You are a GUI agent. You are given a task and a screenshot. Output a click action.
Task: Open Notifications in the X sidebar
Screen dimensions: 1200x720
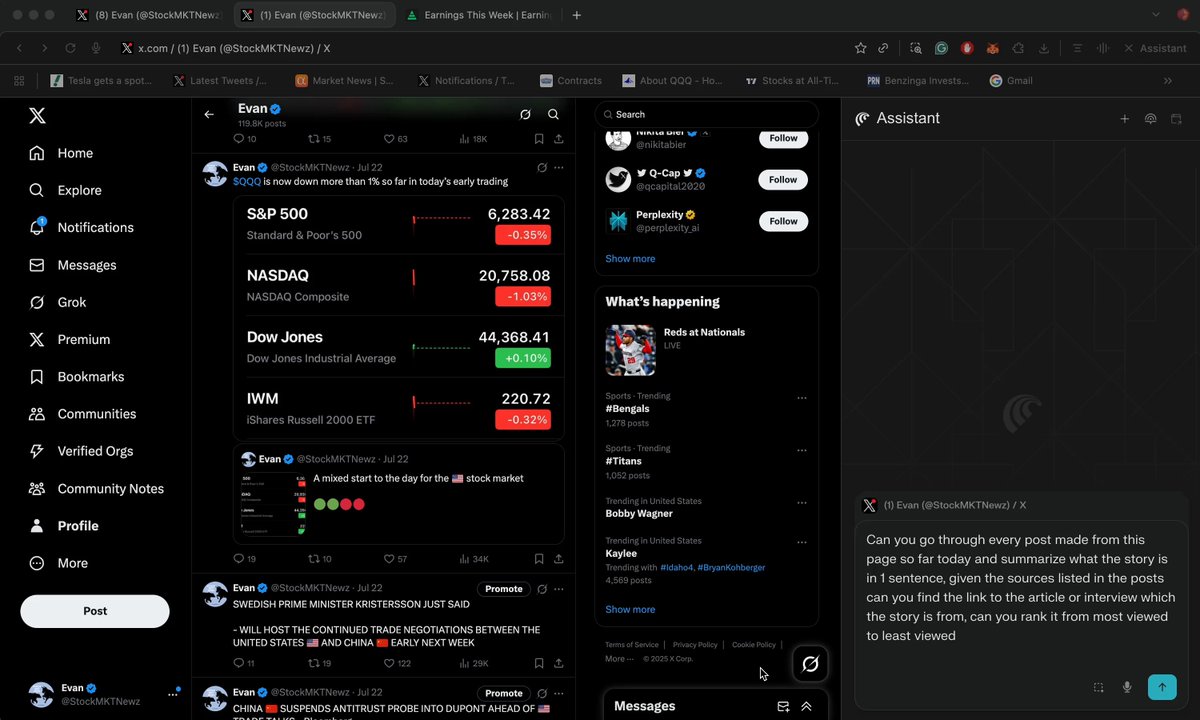81,227
